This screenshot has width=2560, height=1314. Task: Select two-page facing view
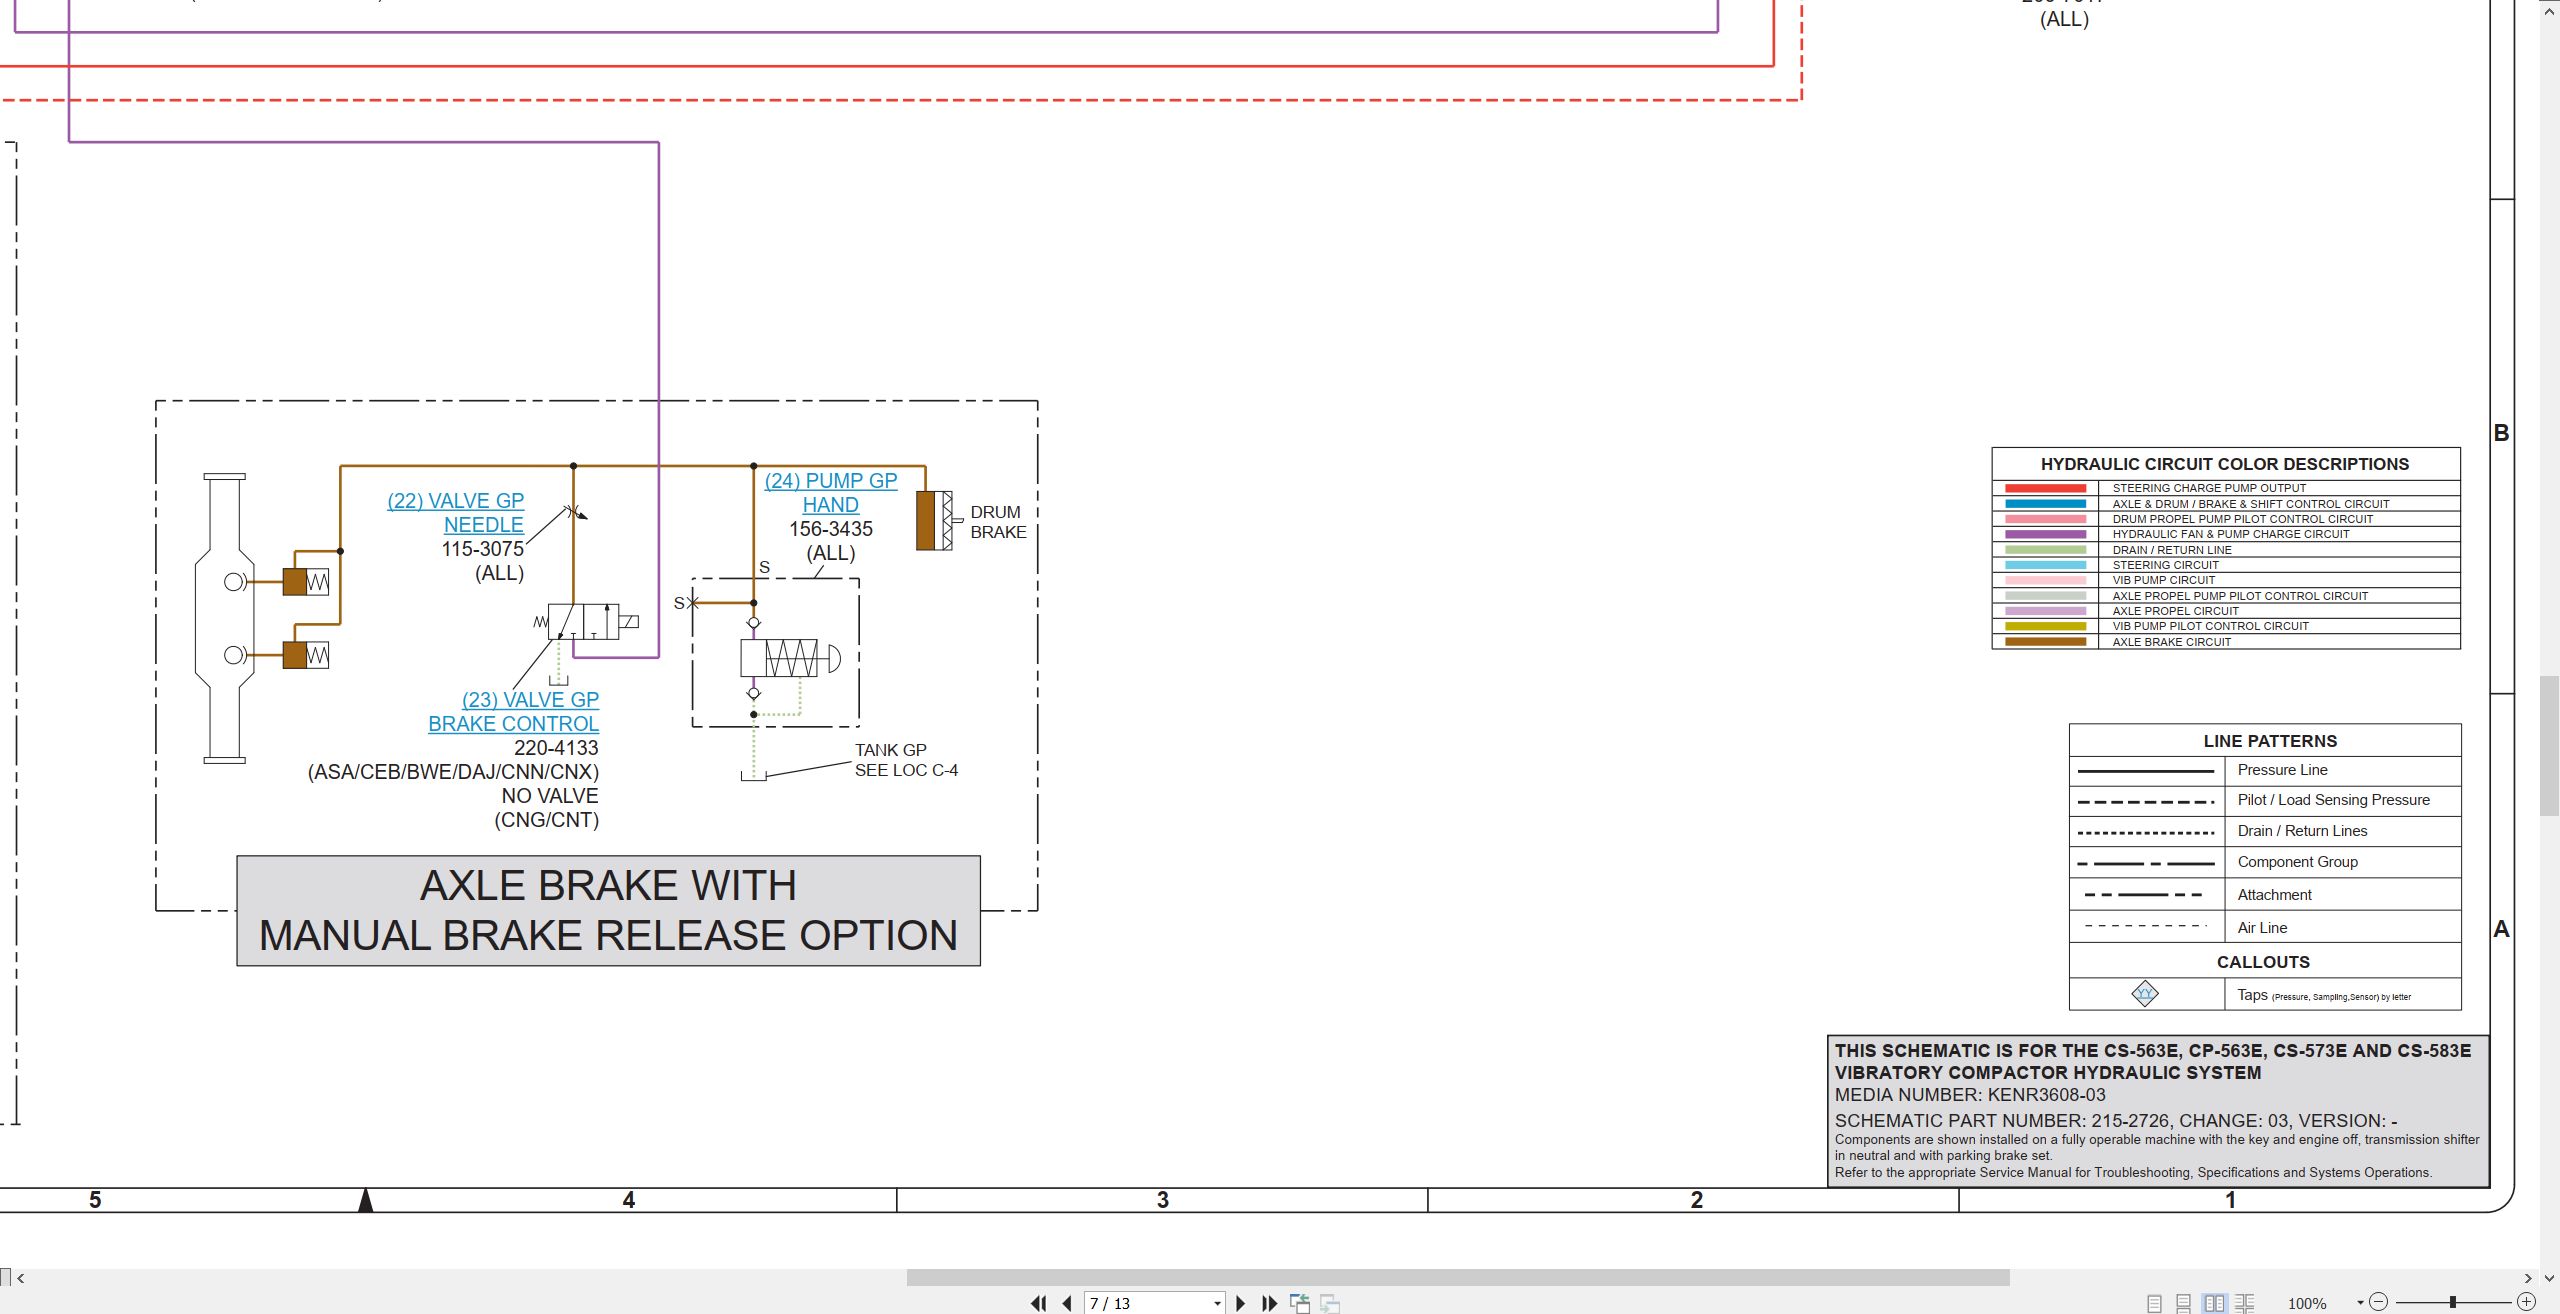pyautogui.click(x=2215, y=1303)
